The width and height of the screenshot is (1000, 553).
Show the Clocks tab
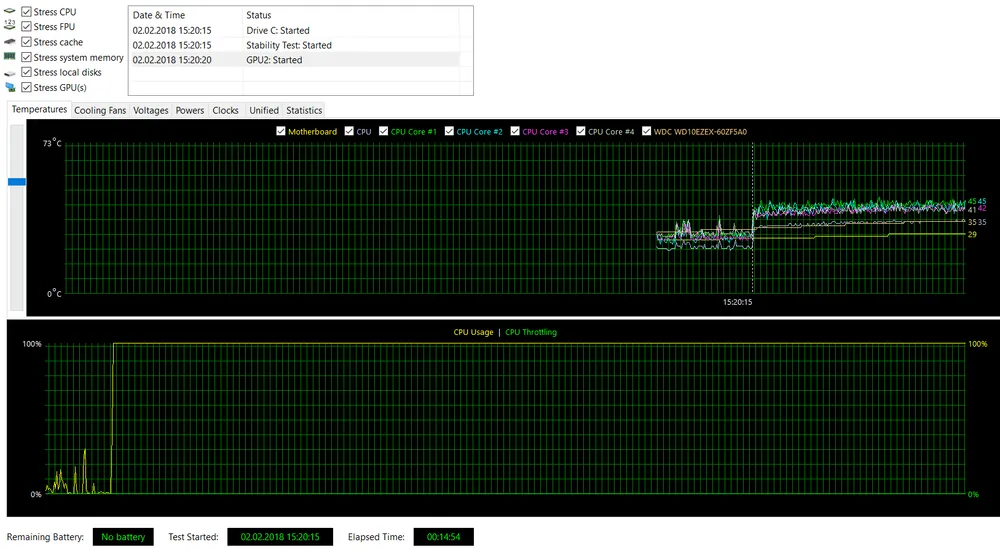coord(226,110)
